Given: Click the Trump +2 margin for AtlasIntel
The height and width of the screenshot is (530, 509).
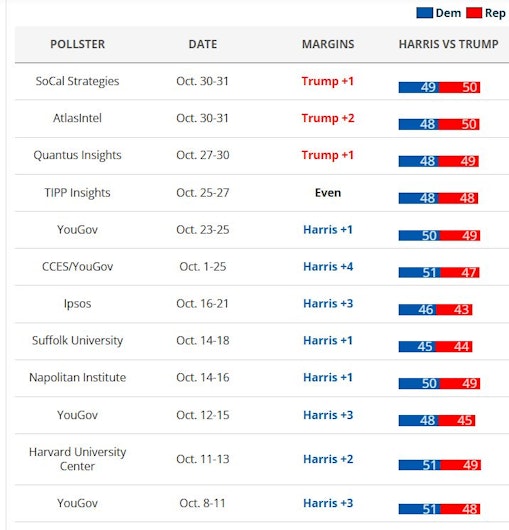Looking at the screenshot, I should coord(328,118).
